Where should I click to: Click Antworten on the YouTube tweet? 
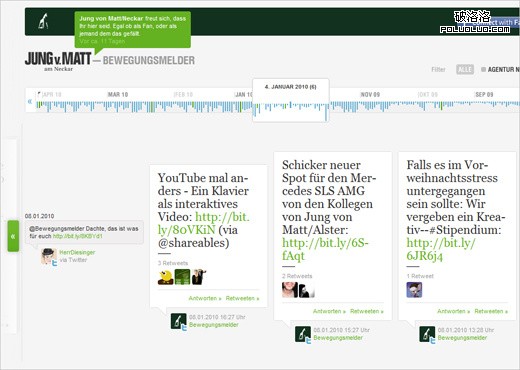click(205, 298)
